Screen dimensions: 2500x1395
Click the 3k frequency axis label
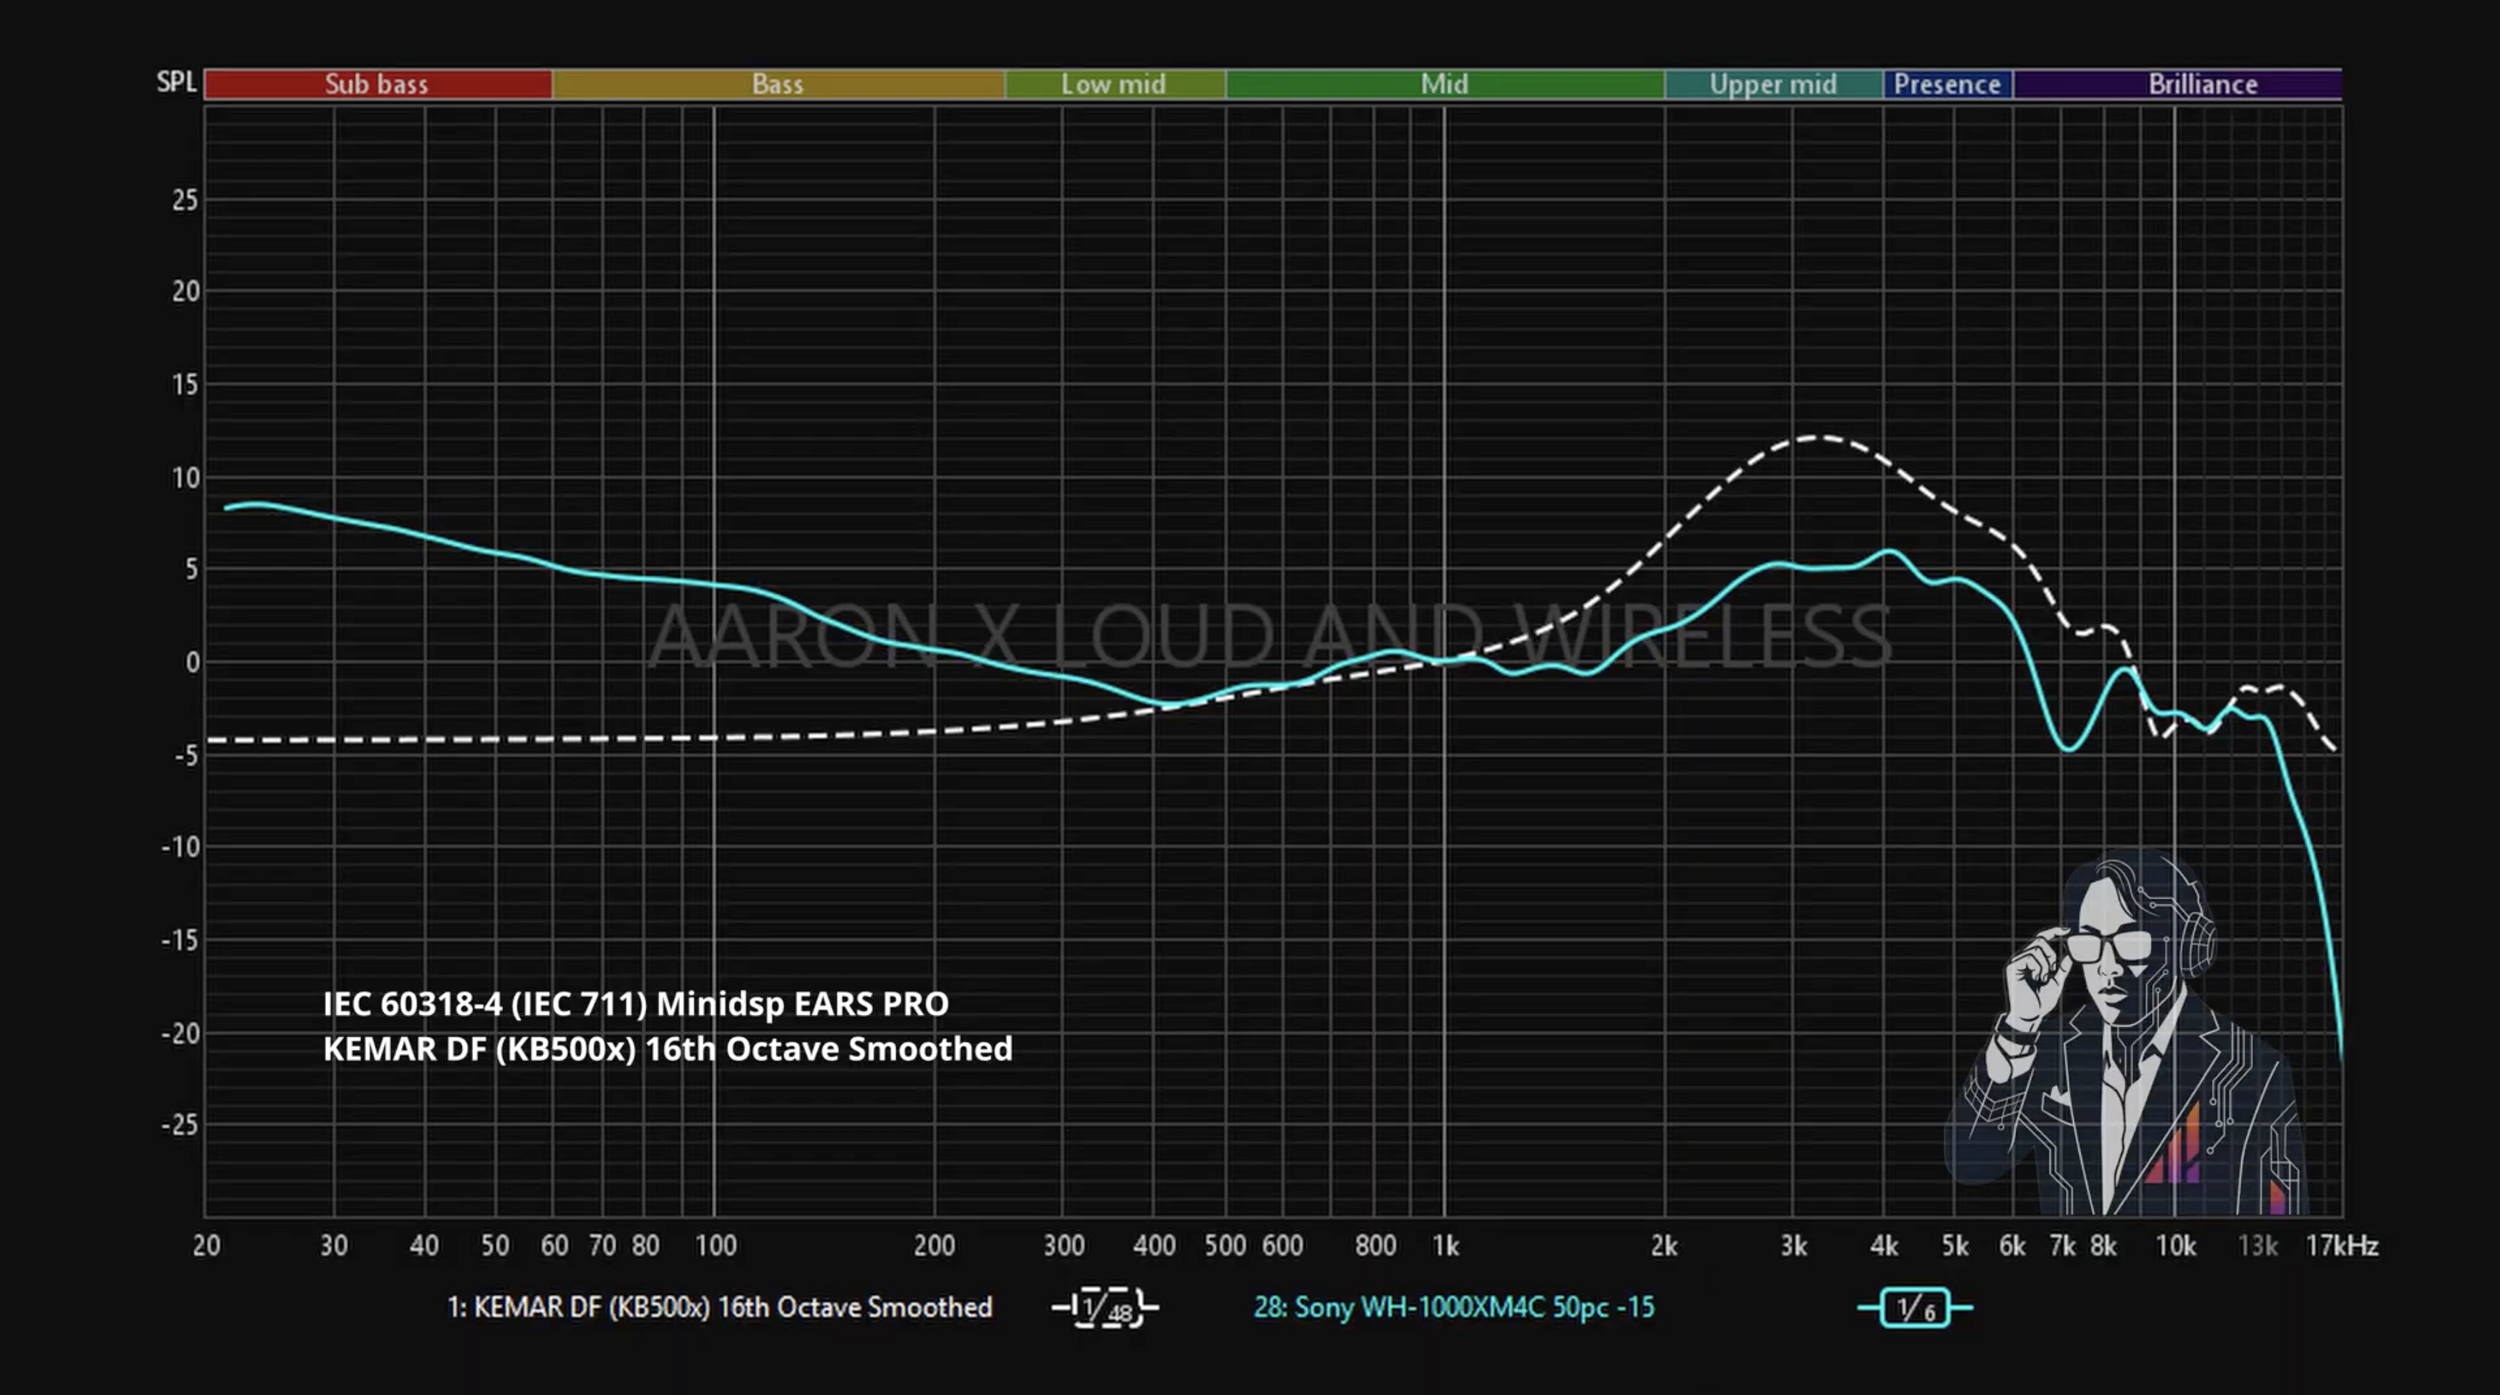pos(1794,1245)
